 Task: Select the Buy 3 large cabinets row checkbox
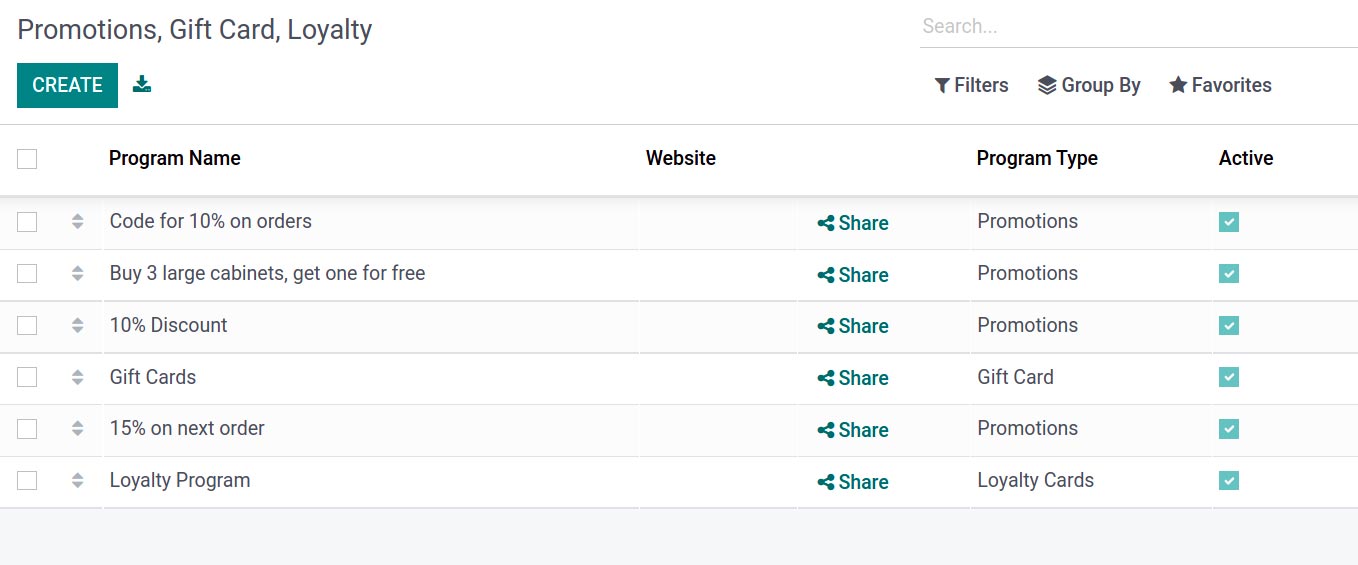[27, 273]
